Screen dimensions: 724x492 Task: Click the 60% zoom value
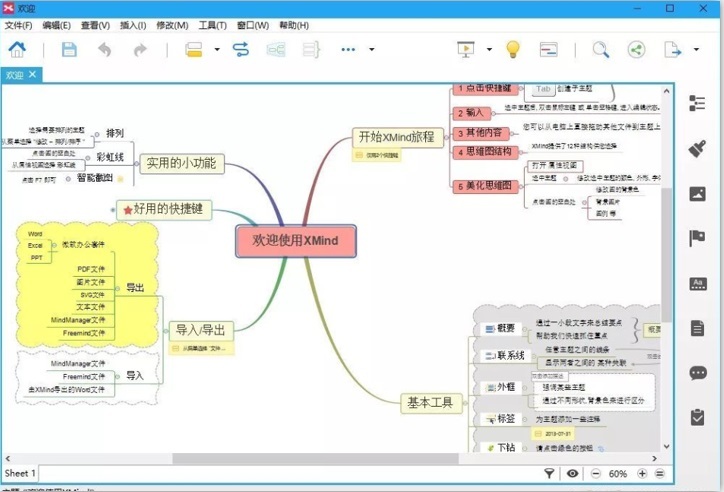click(x=618, y=474)
